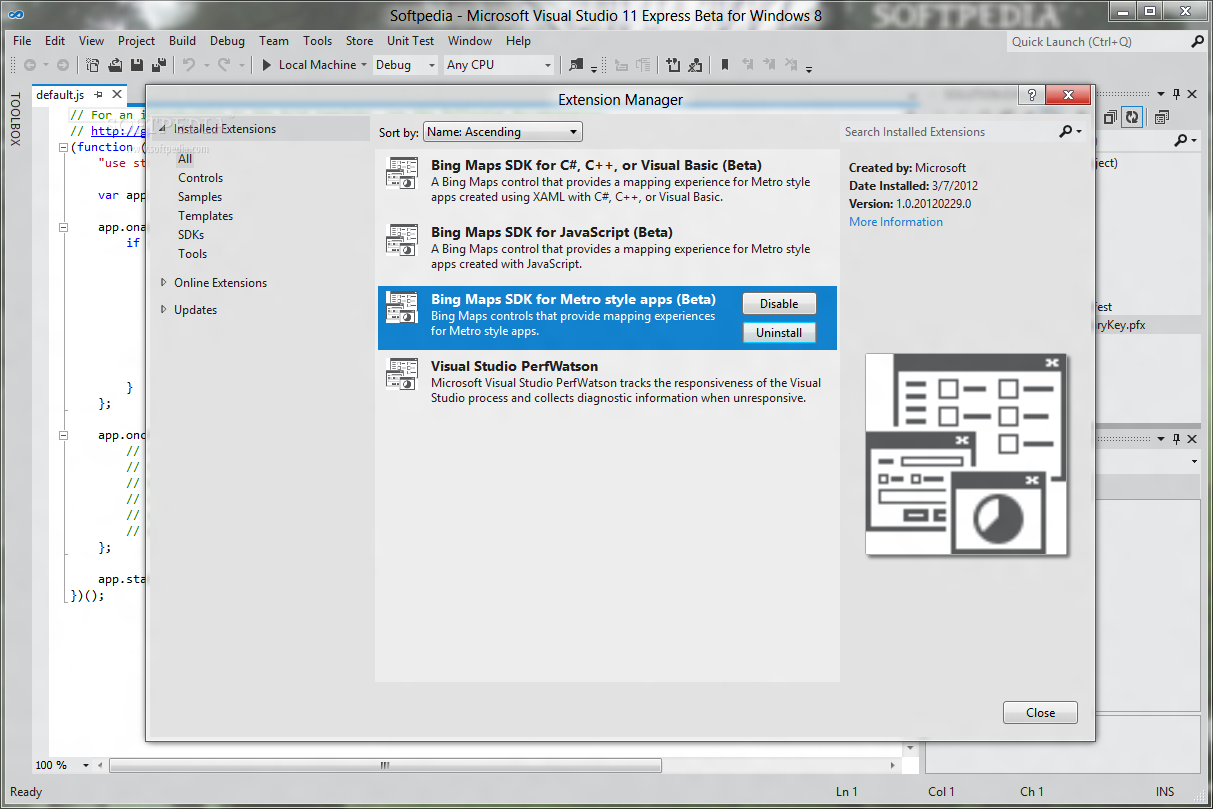Viewport: 1213px width, 809px height.
Task: Click the Refresh icon in Solution Explorer
Action: click(1132, 117)
